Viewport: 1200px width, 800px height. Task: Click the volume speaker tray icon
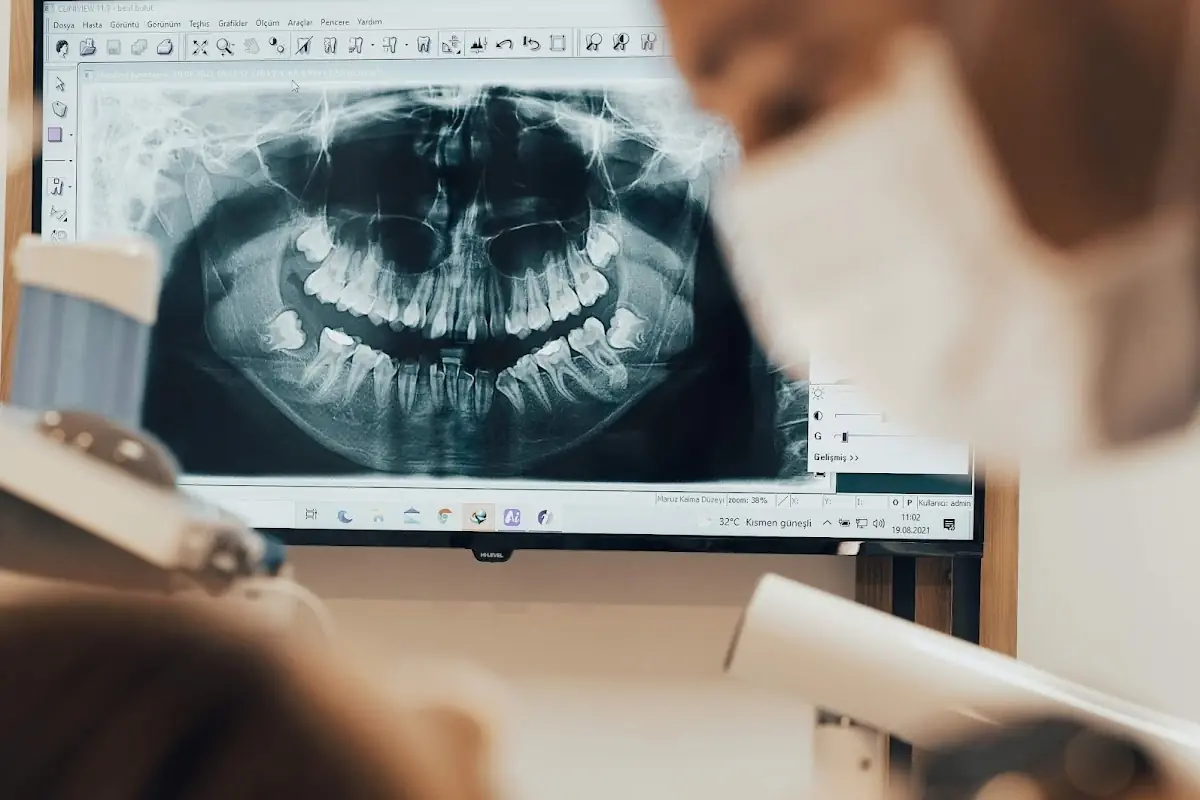879,523
